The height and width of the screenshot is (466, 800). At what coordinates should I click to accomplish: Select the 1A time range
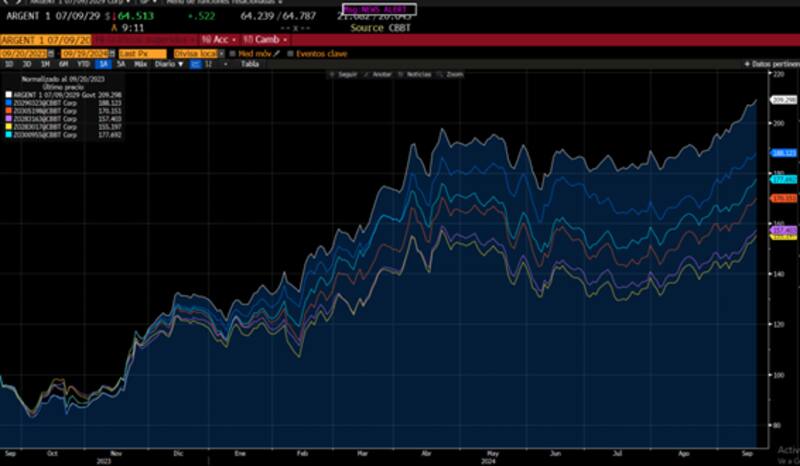pyautogui.click(x=101, y=64)
